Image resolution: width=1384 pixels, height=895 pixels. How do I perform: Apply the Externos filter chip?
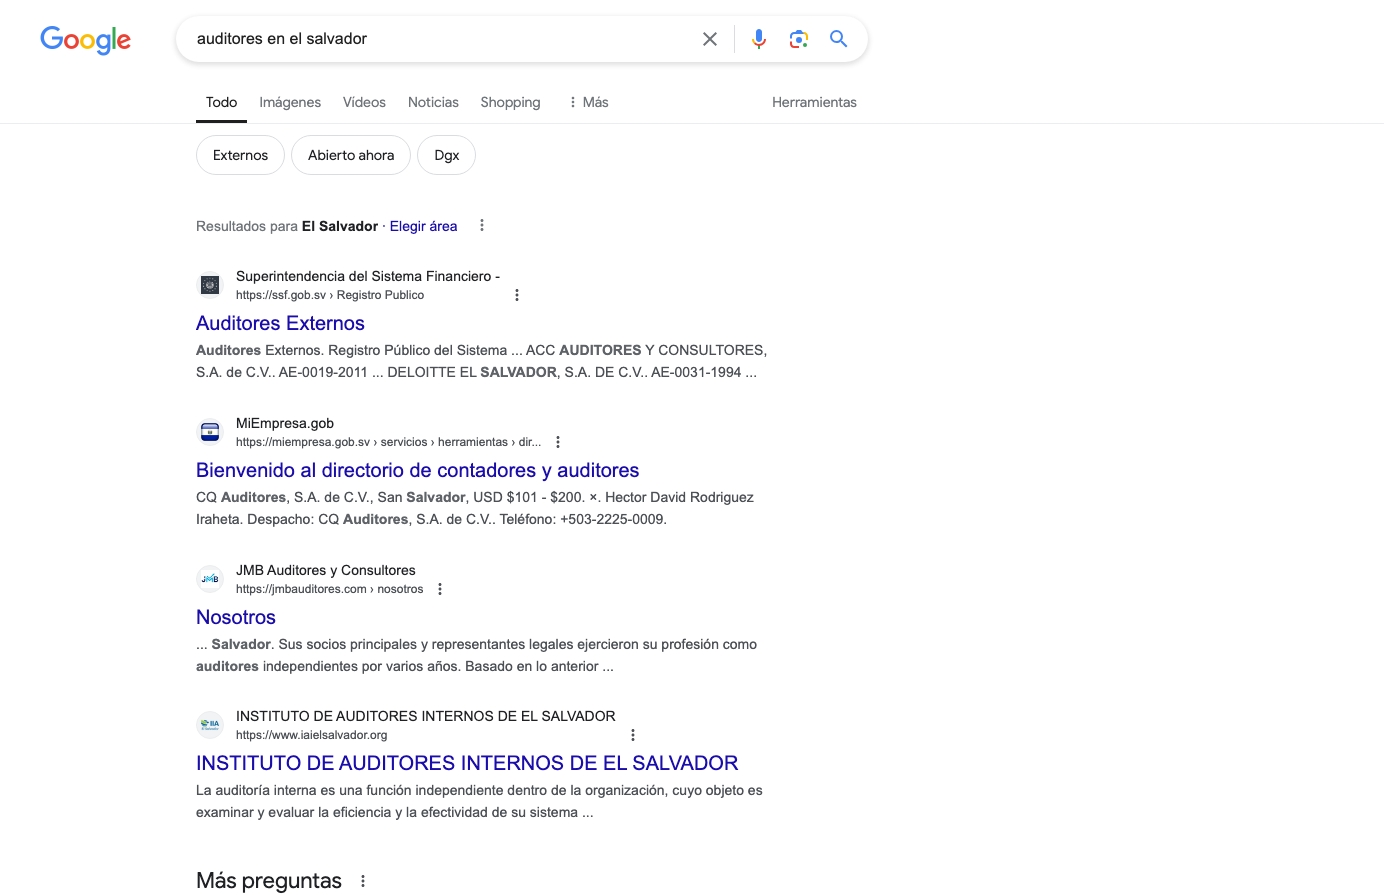(240, 155)
